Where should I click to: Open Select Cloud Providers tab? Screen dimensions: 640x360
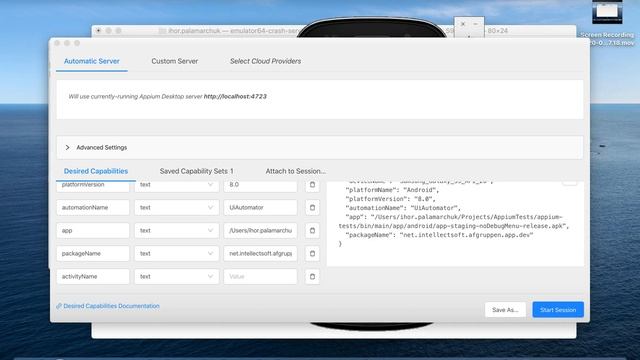tap(265, 61)
